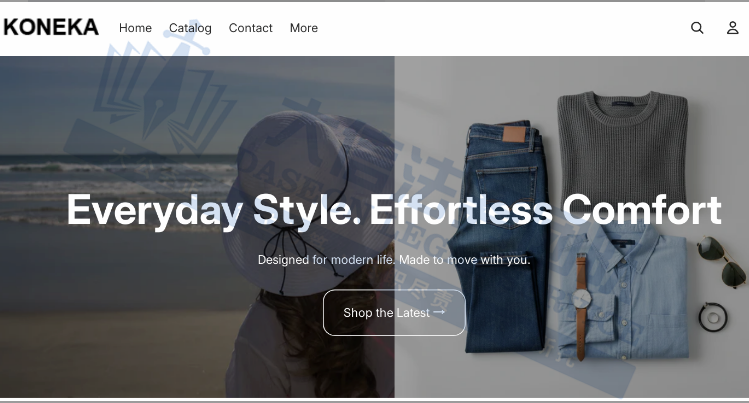Navigate to the Contact page
749x403 pixels.
coord(250,28)
